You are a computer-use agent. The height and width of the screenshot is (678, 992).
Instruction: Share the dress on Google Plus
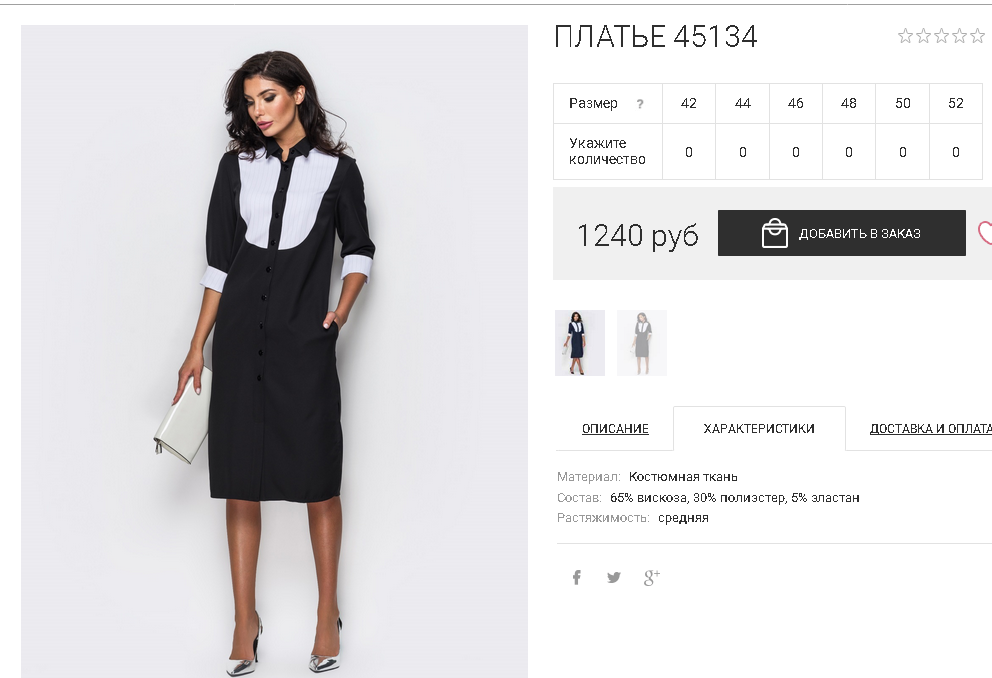pyautogui.click(x=652, y=577)
